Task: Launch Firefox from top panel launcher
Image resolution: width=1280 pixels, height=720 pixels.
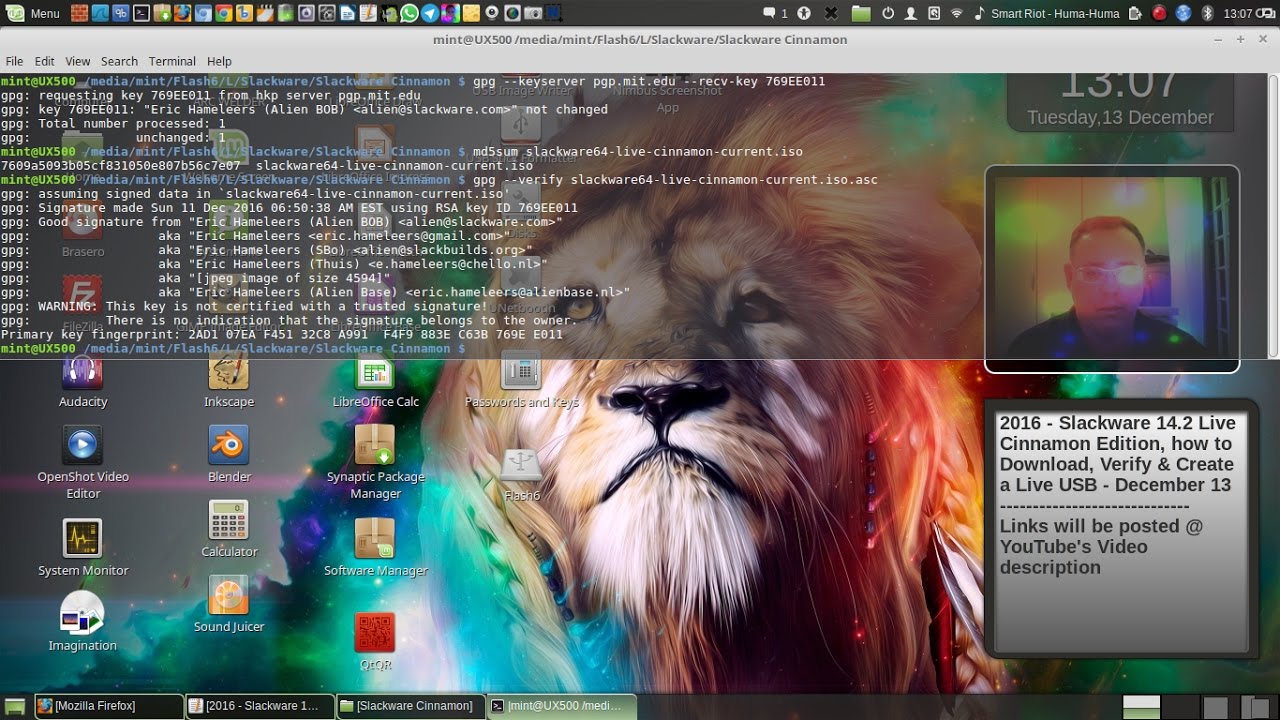Action: 183,13
